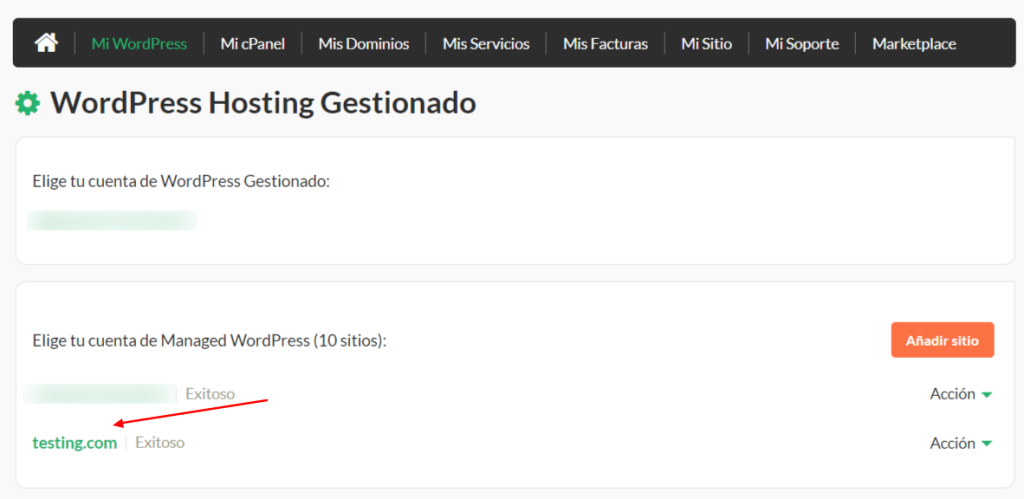The image size is (1024, 499).
Task: Expand the Acción dropdown for testing.com
Action: (961, 443)
